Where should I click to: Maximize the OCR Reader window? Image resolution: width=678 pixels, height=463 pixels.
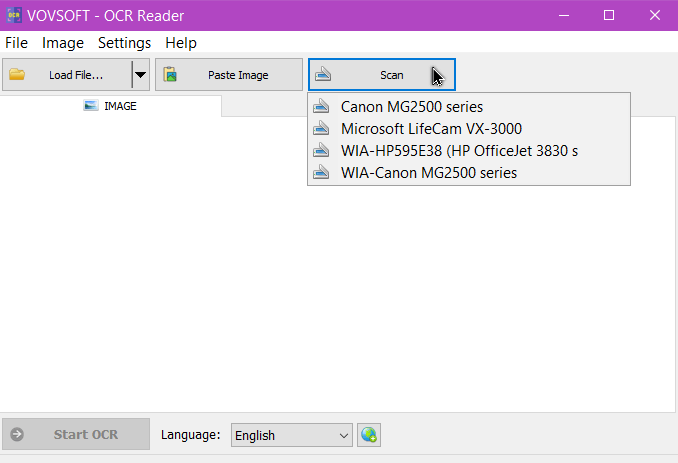click(609, 15)
